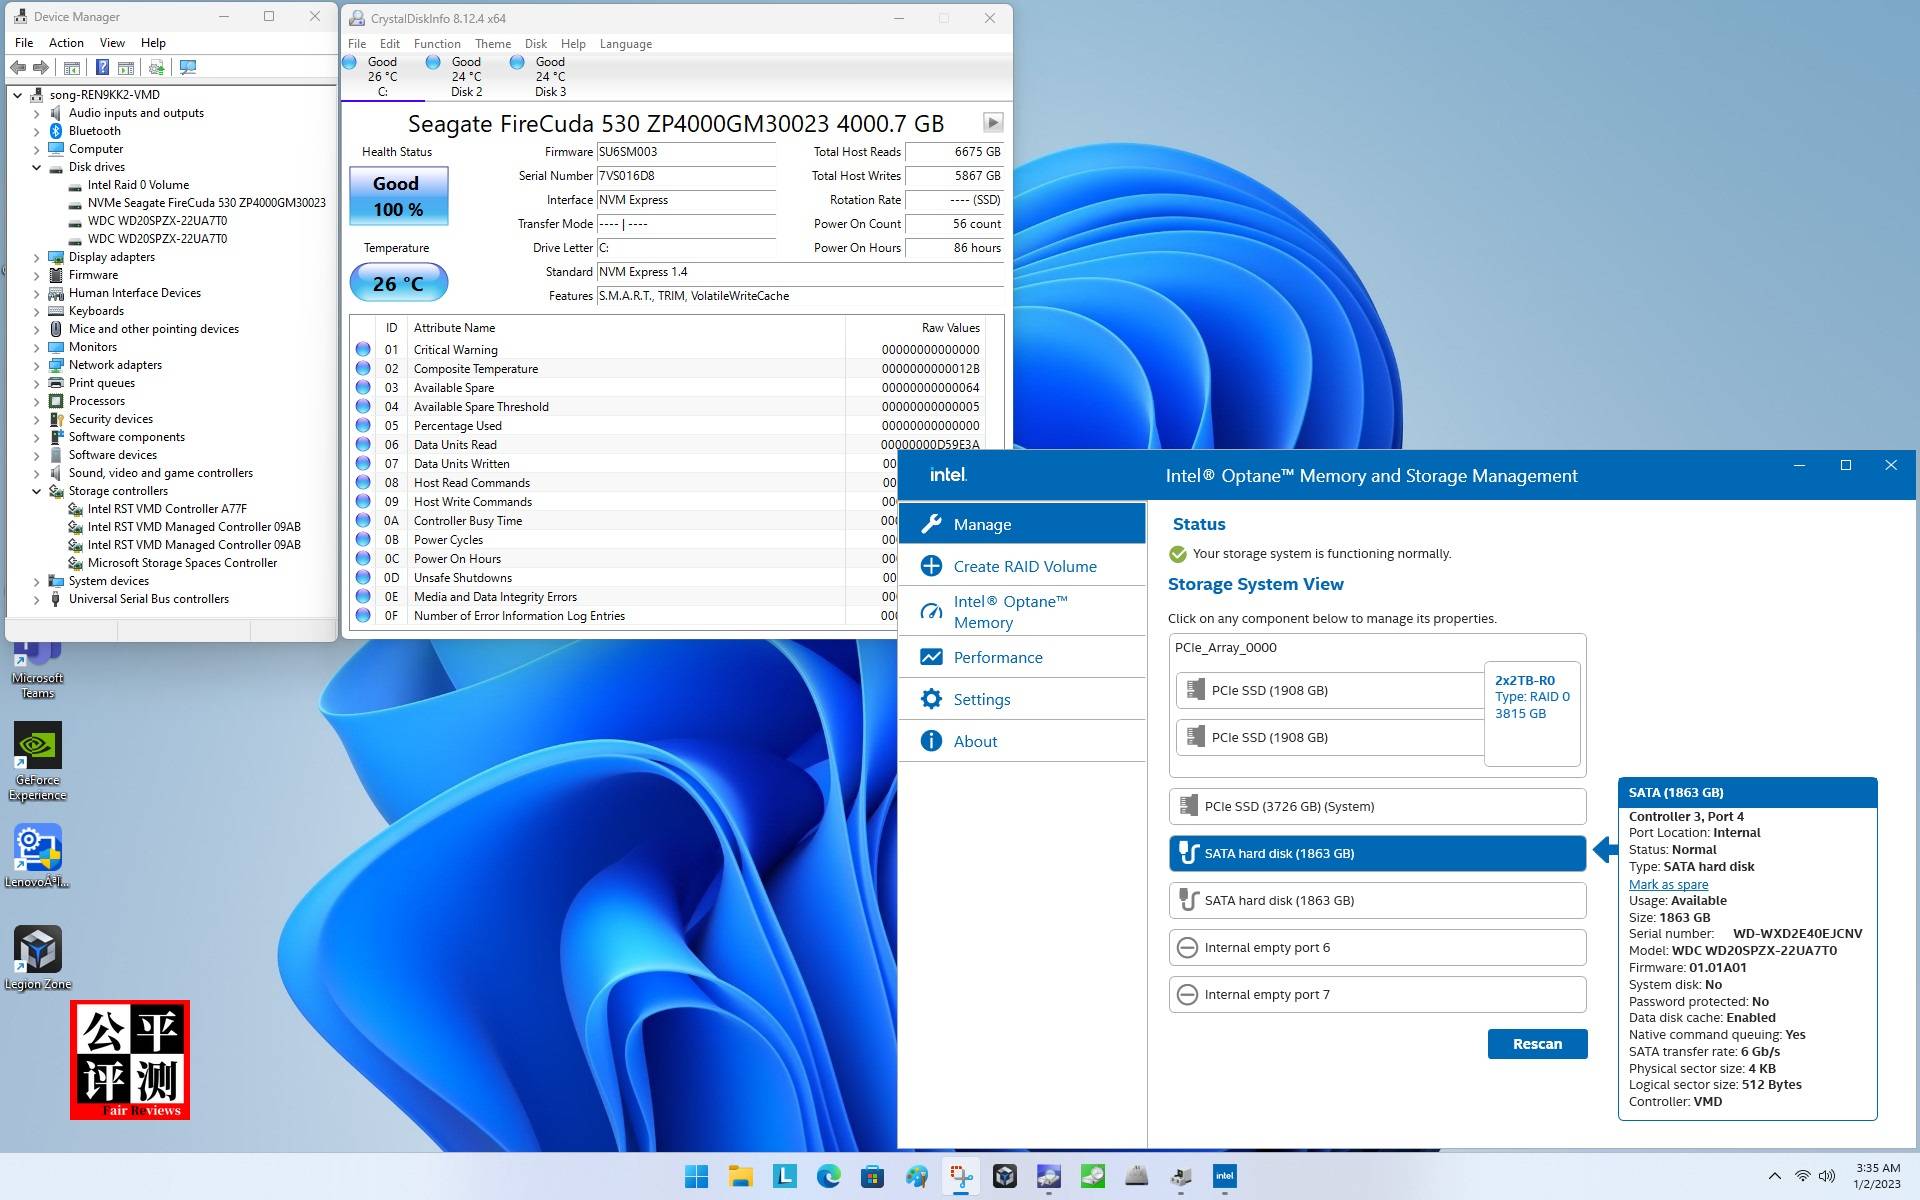Screen dimensions: 1920x1200
Task: Open the Action menu in Device Manager
Action: pyautogui.click(x=66, y=43)
